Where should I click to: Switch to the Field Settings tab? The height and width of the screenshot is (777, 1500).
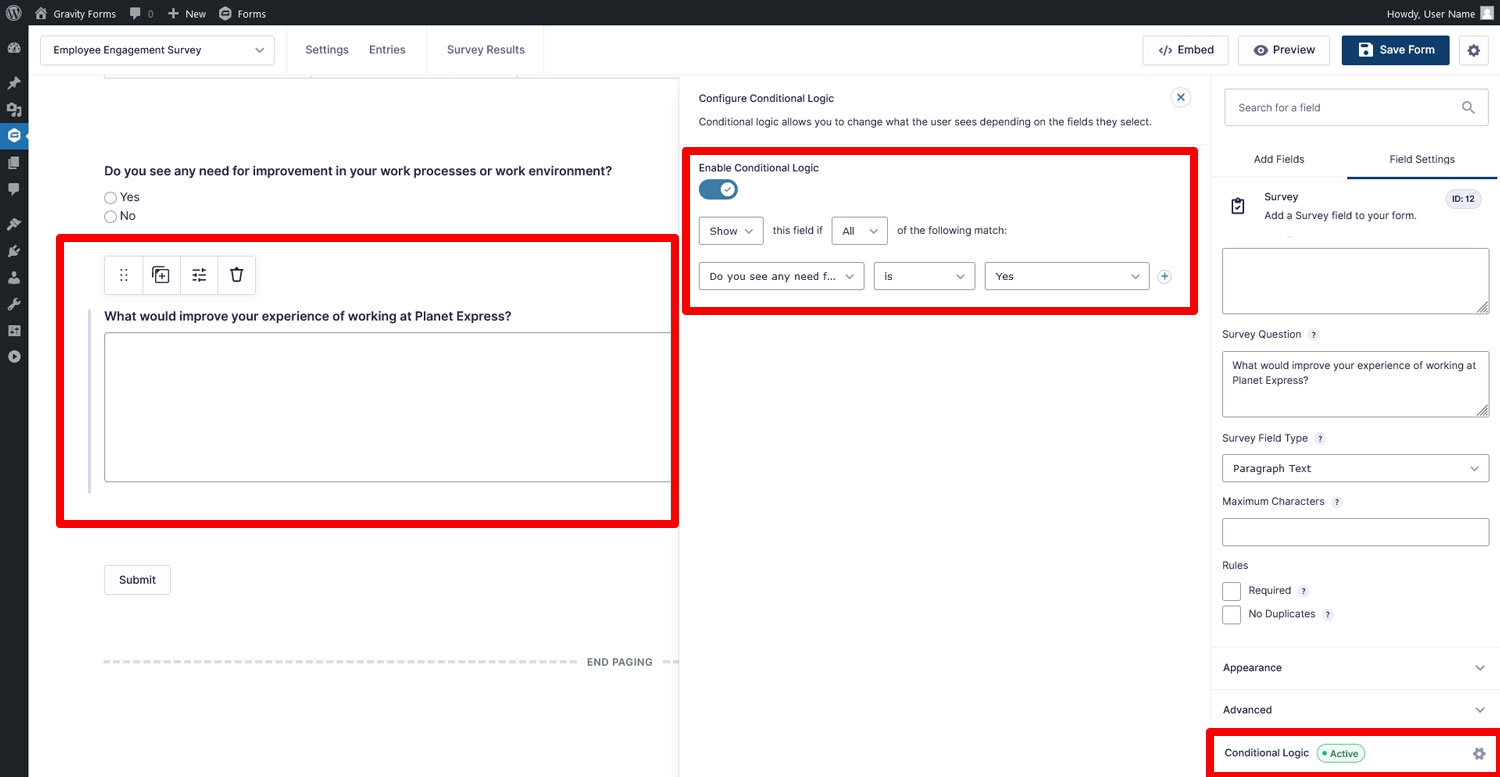click(x=1422, y=160)
